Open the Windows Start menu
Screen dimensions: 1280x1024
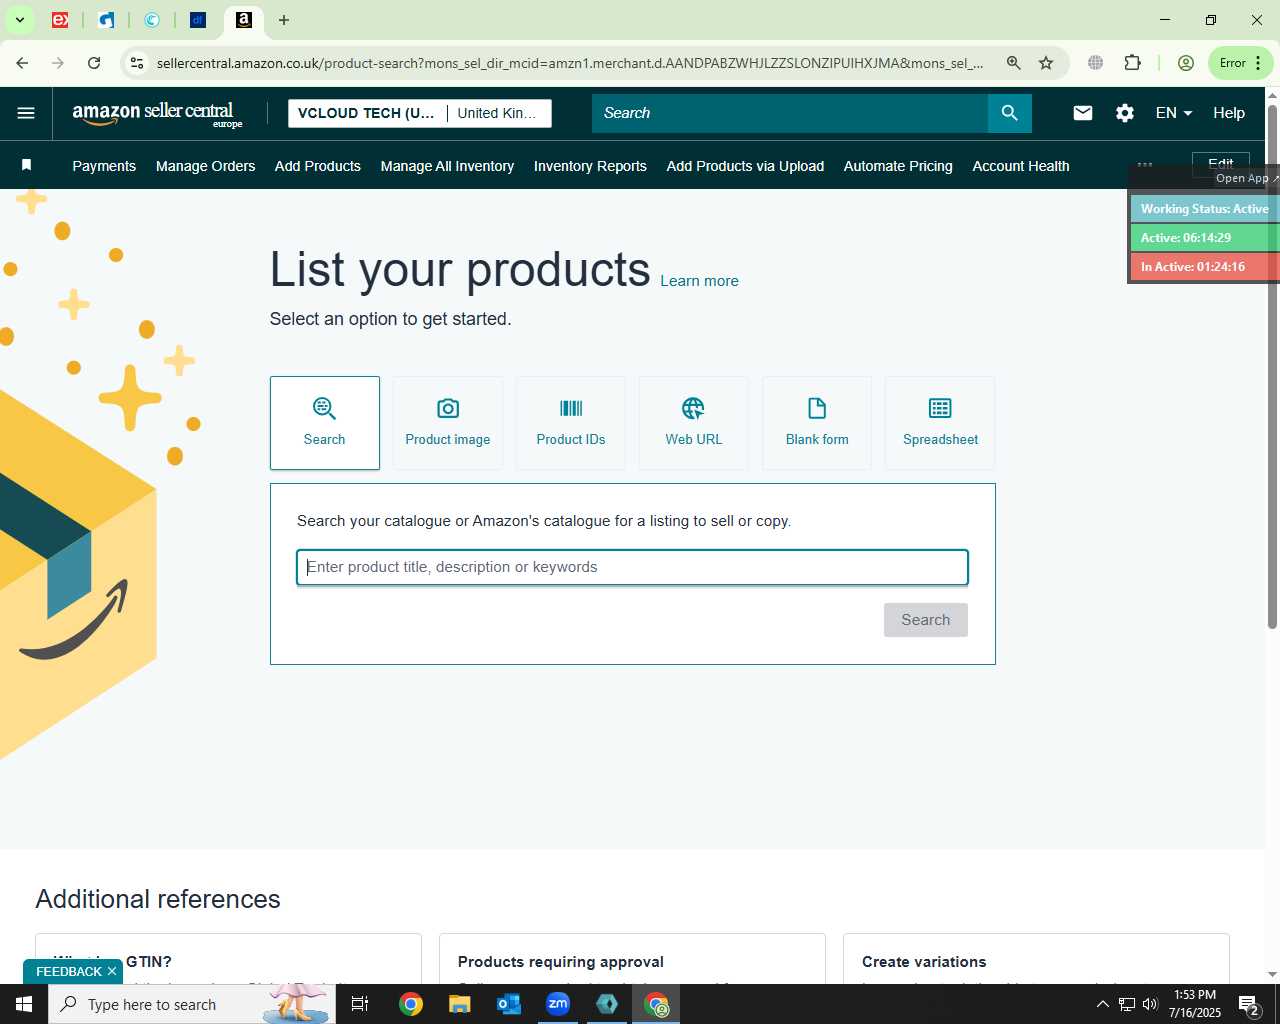[x=24, y=1004]
